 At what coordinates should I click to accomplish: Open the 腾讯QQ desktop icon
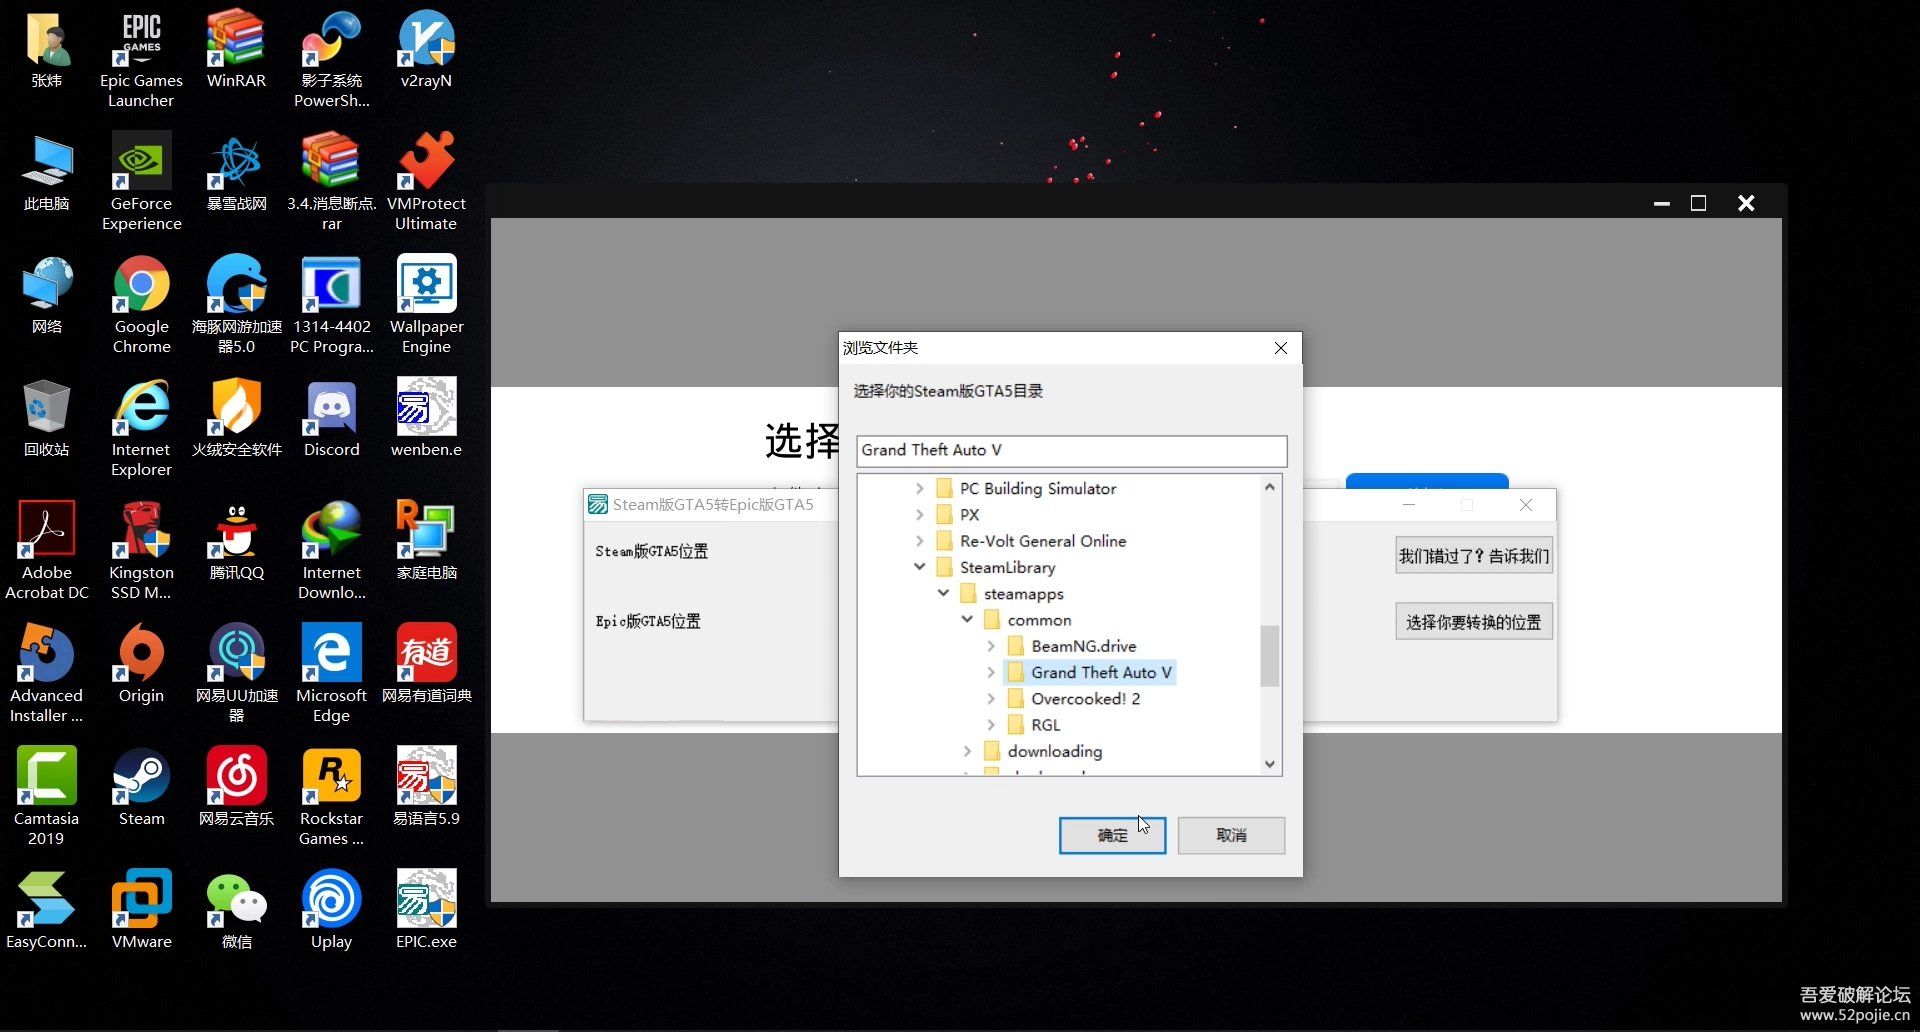pyautogui.click(x=236, y=541)
